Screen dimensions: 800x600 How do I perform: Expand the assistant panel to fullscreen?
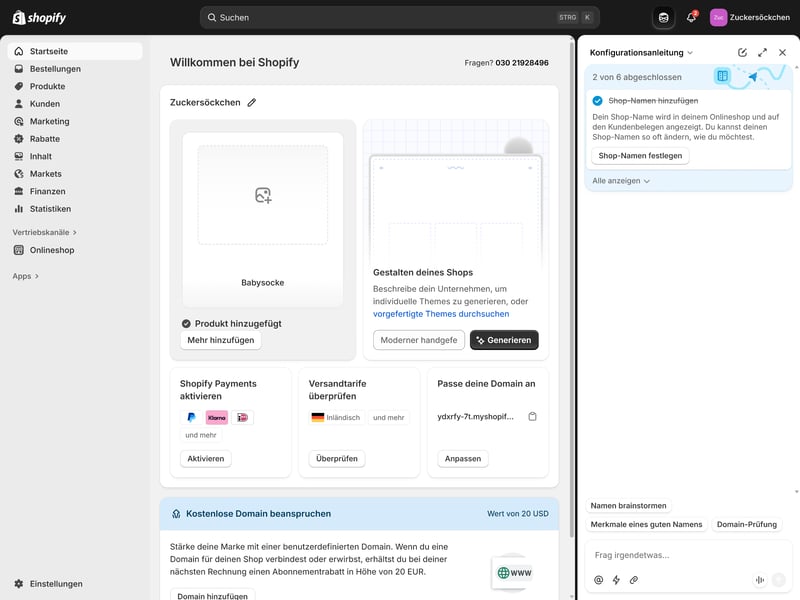click(x=762, y=52)
